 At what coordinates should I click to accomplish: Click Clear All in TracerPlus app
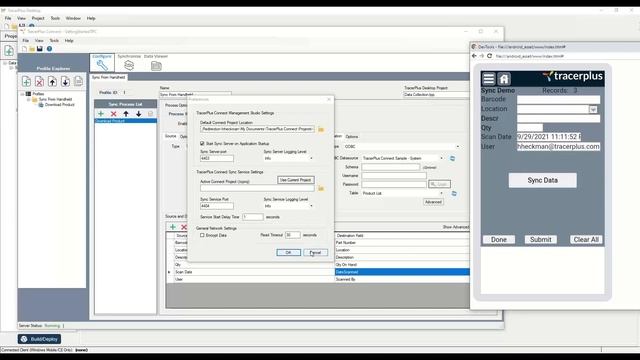coord(586,240)
